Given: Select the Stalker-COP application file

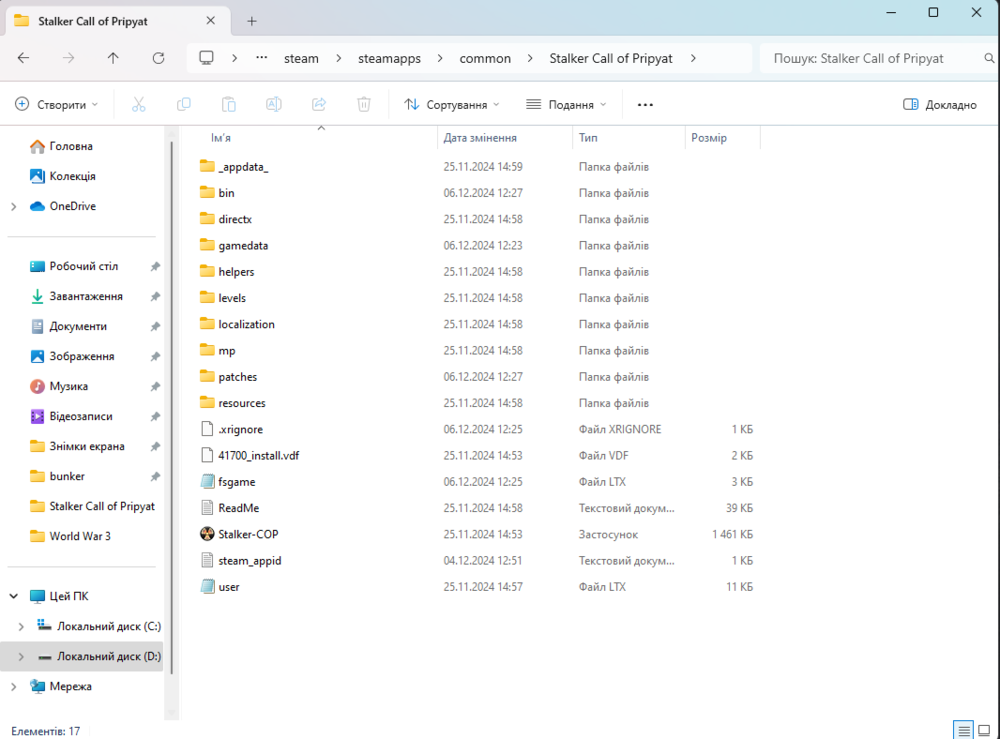Looking at the screenshot, I should 248,534.
